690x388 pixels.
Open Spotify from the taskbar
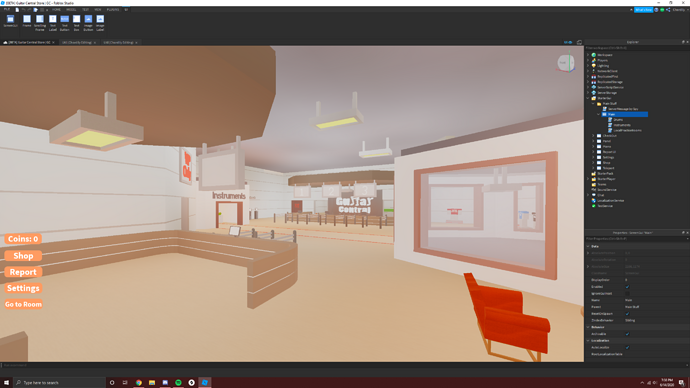pos(178,383)
